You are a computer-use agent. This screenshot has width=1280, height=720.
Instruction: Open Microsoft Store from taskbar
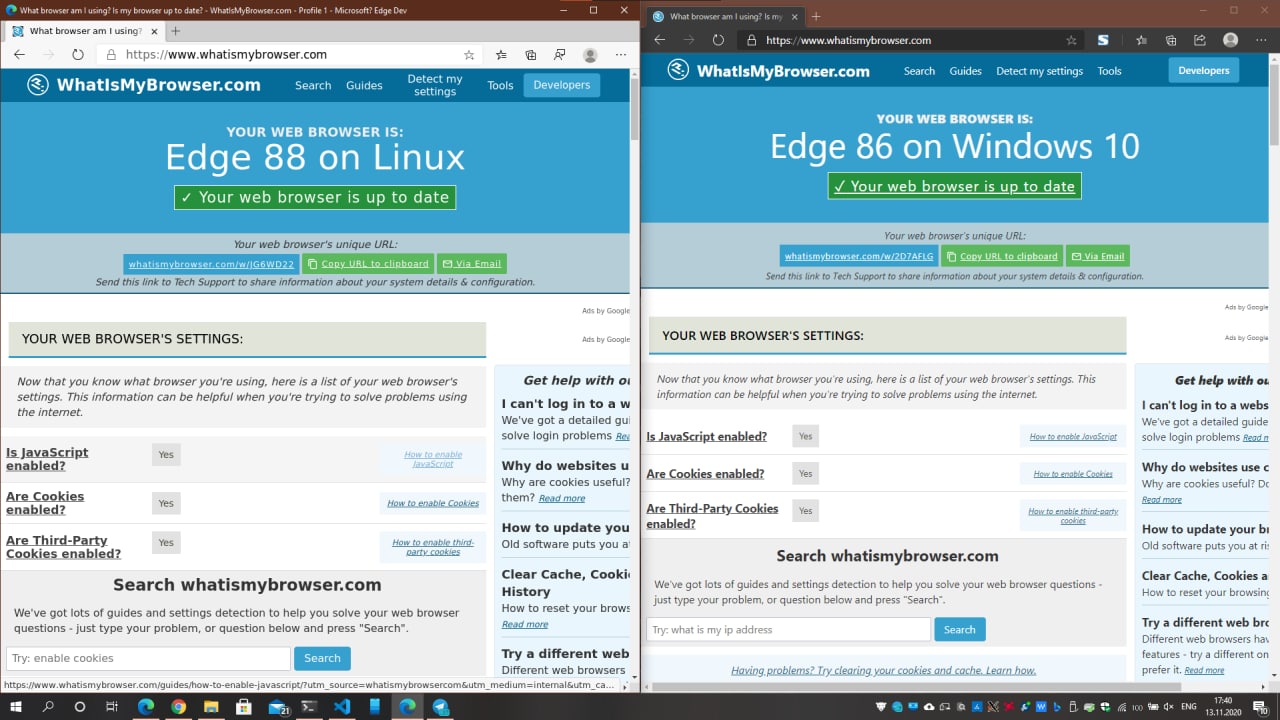pyautogui.click(x=243, y=707)
